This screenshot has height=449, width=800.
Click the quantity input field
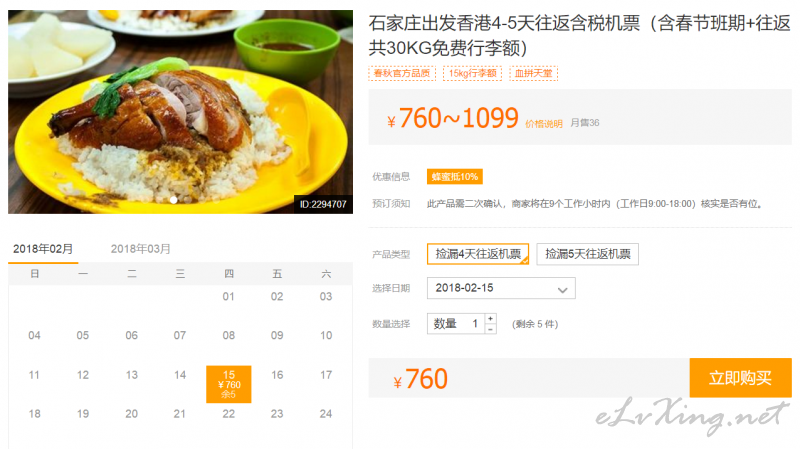tap(456, 324)
